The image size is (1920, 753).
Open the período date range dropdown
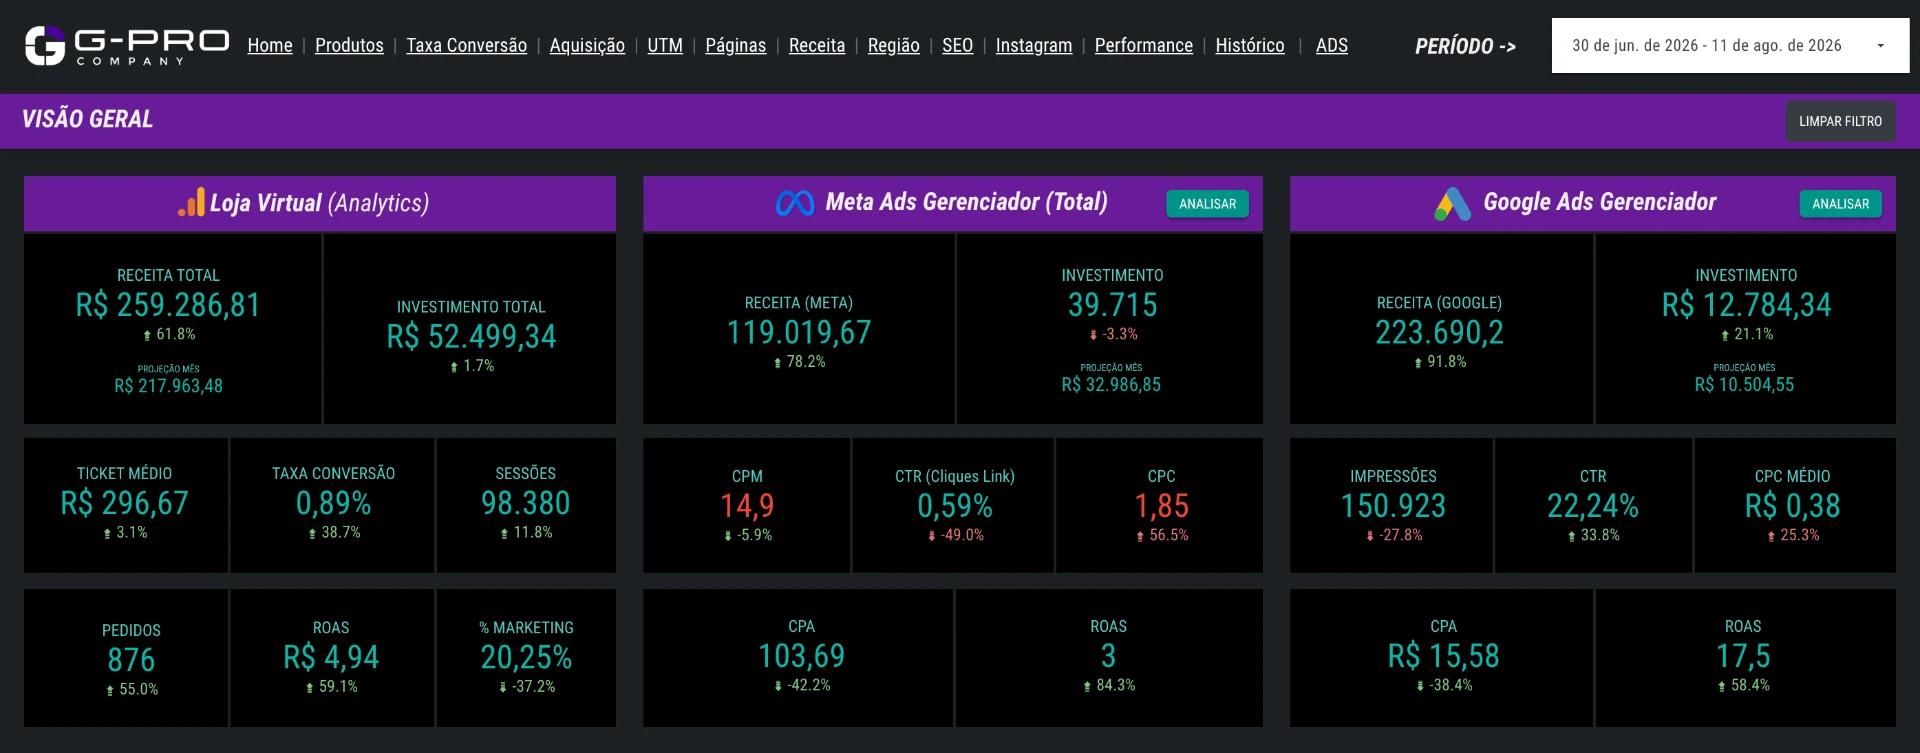click(1730, 46)
